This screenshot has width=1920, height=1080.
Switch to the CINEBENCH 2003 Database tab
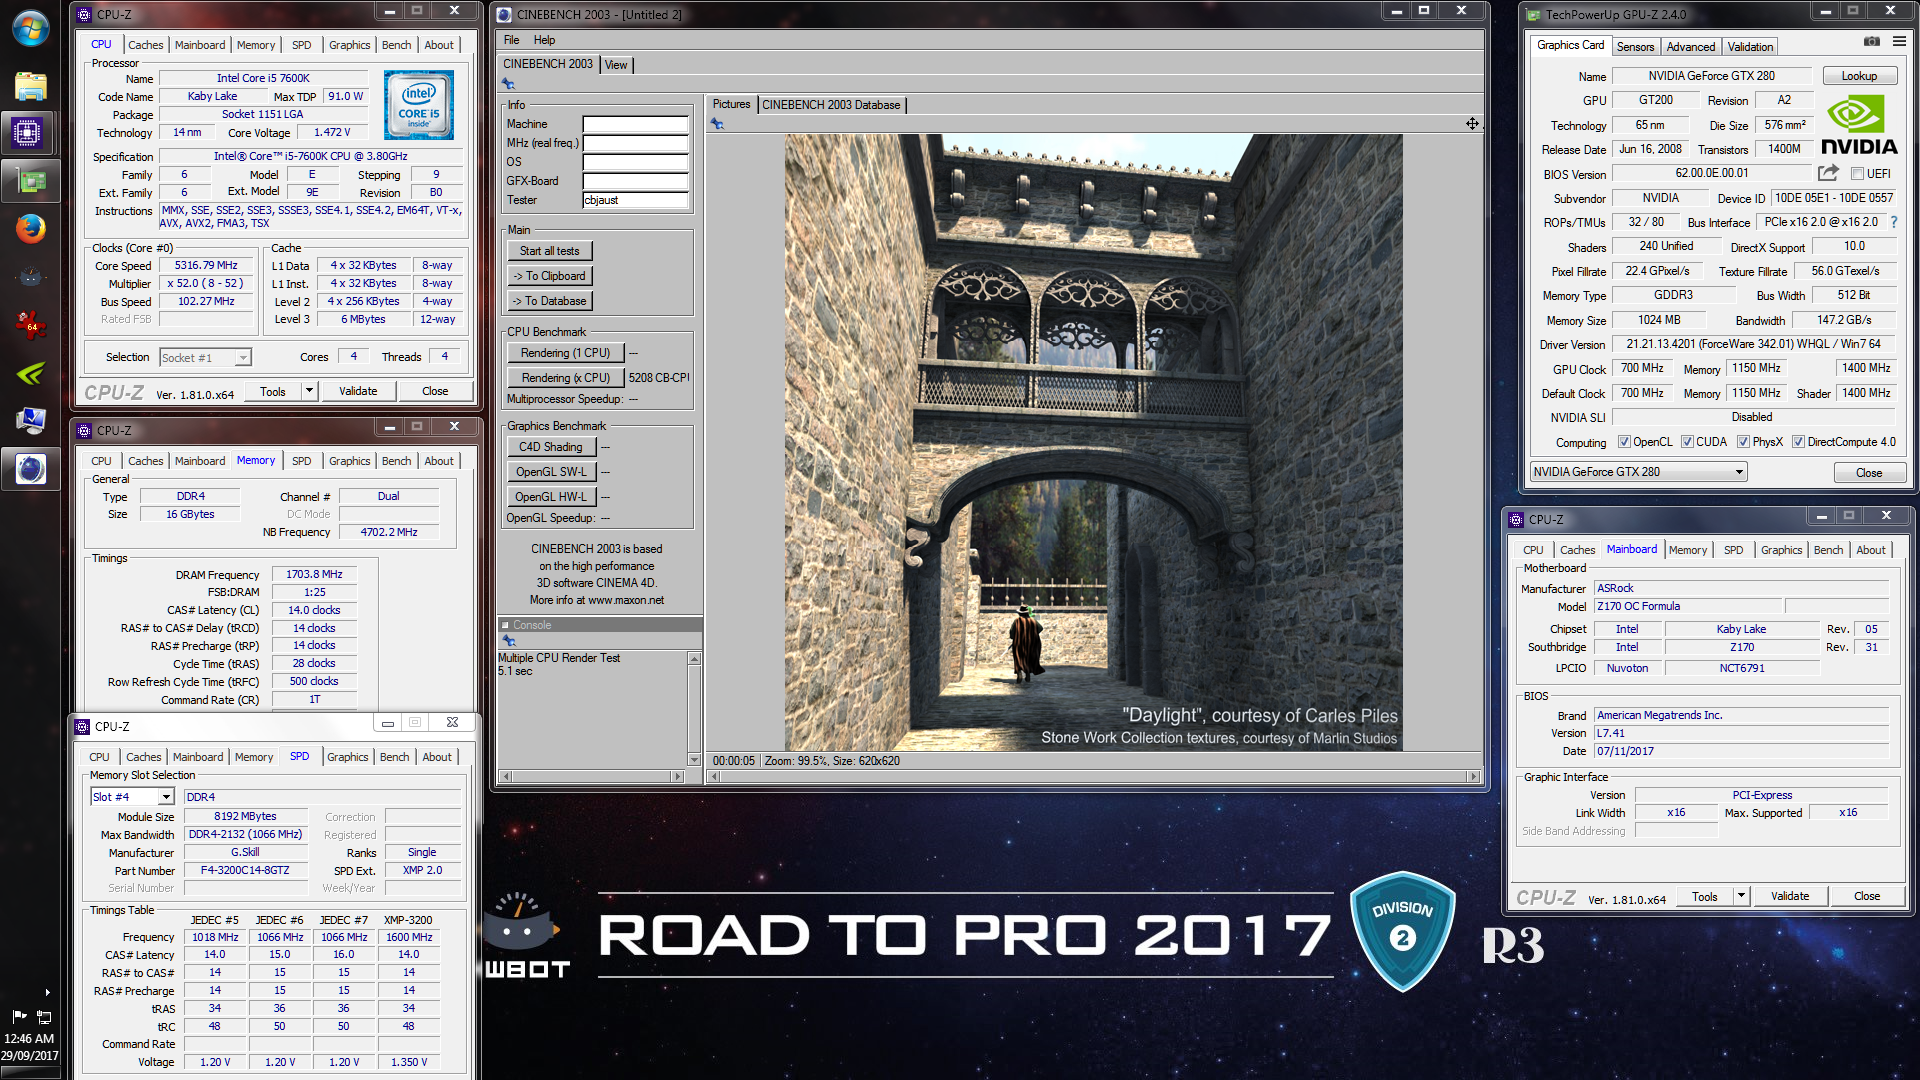pyautogui.click(x=831, y=105)
